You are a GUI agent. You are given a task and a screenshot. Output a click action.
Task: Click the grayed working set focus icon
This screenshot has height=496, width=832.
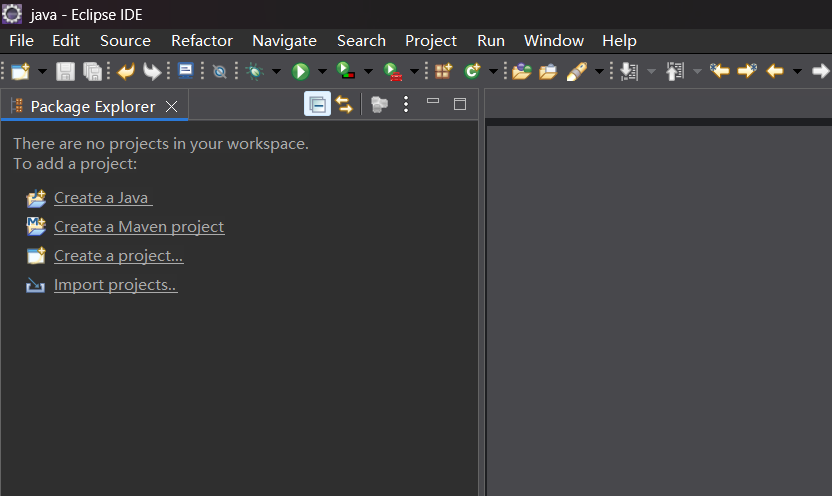coord(379,104)
